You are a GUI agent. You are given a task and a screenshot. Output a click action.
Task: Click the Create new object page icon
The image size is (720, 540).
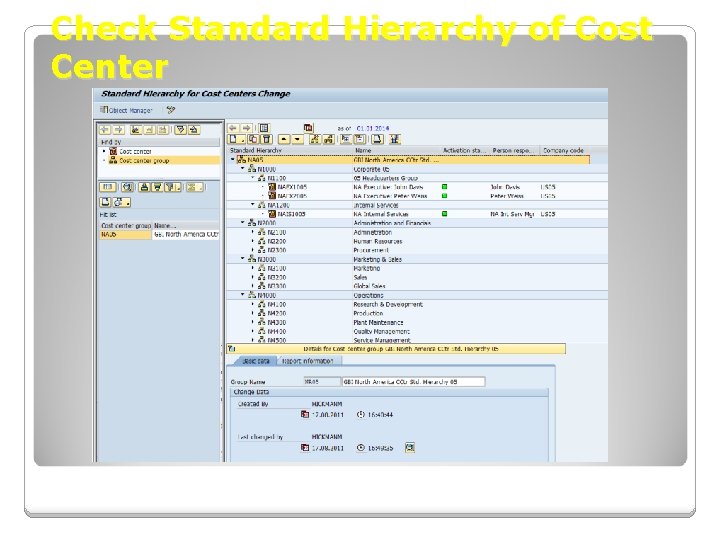click(235, 140)
